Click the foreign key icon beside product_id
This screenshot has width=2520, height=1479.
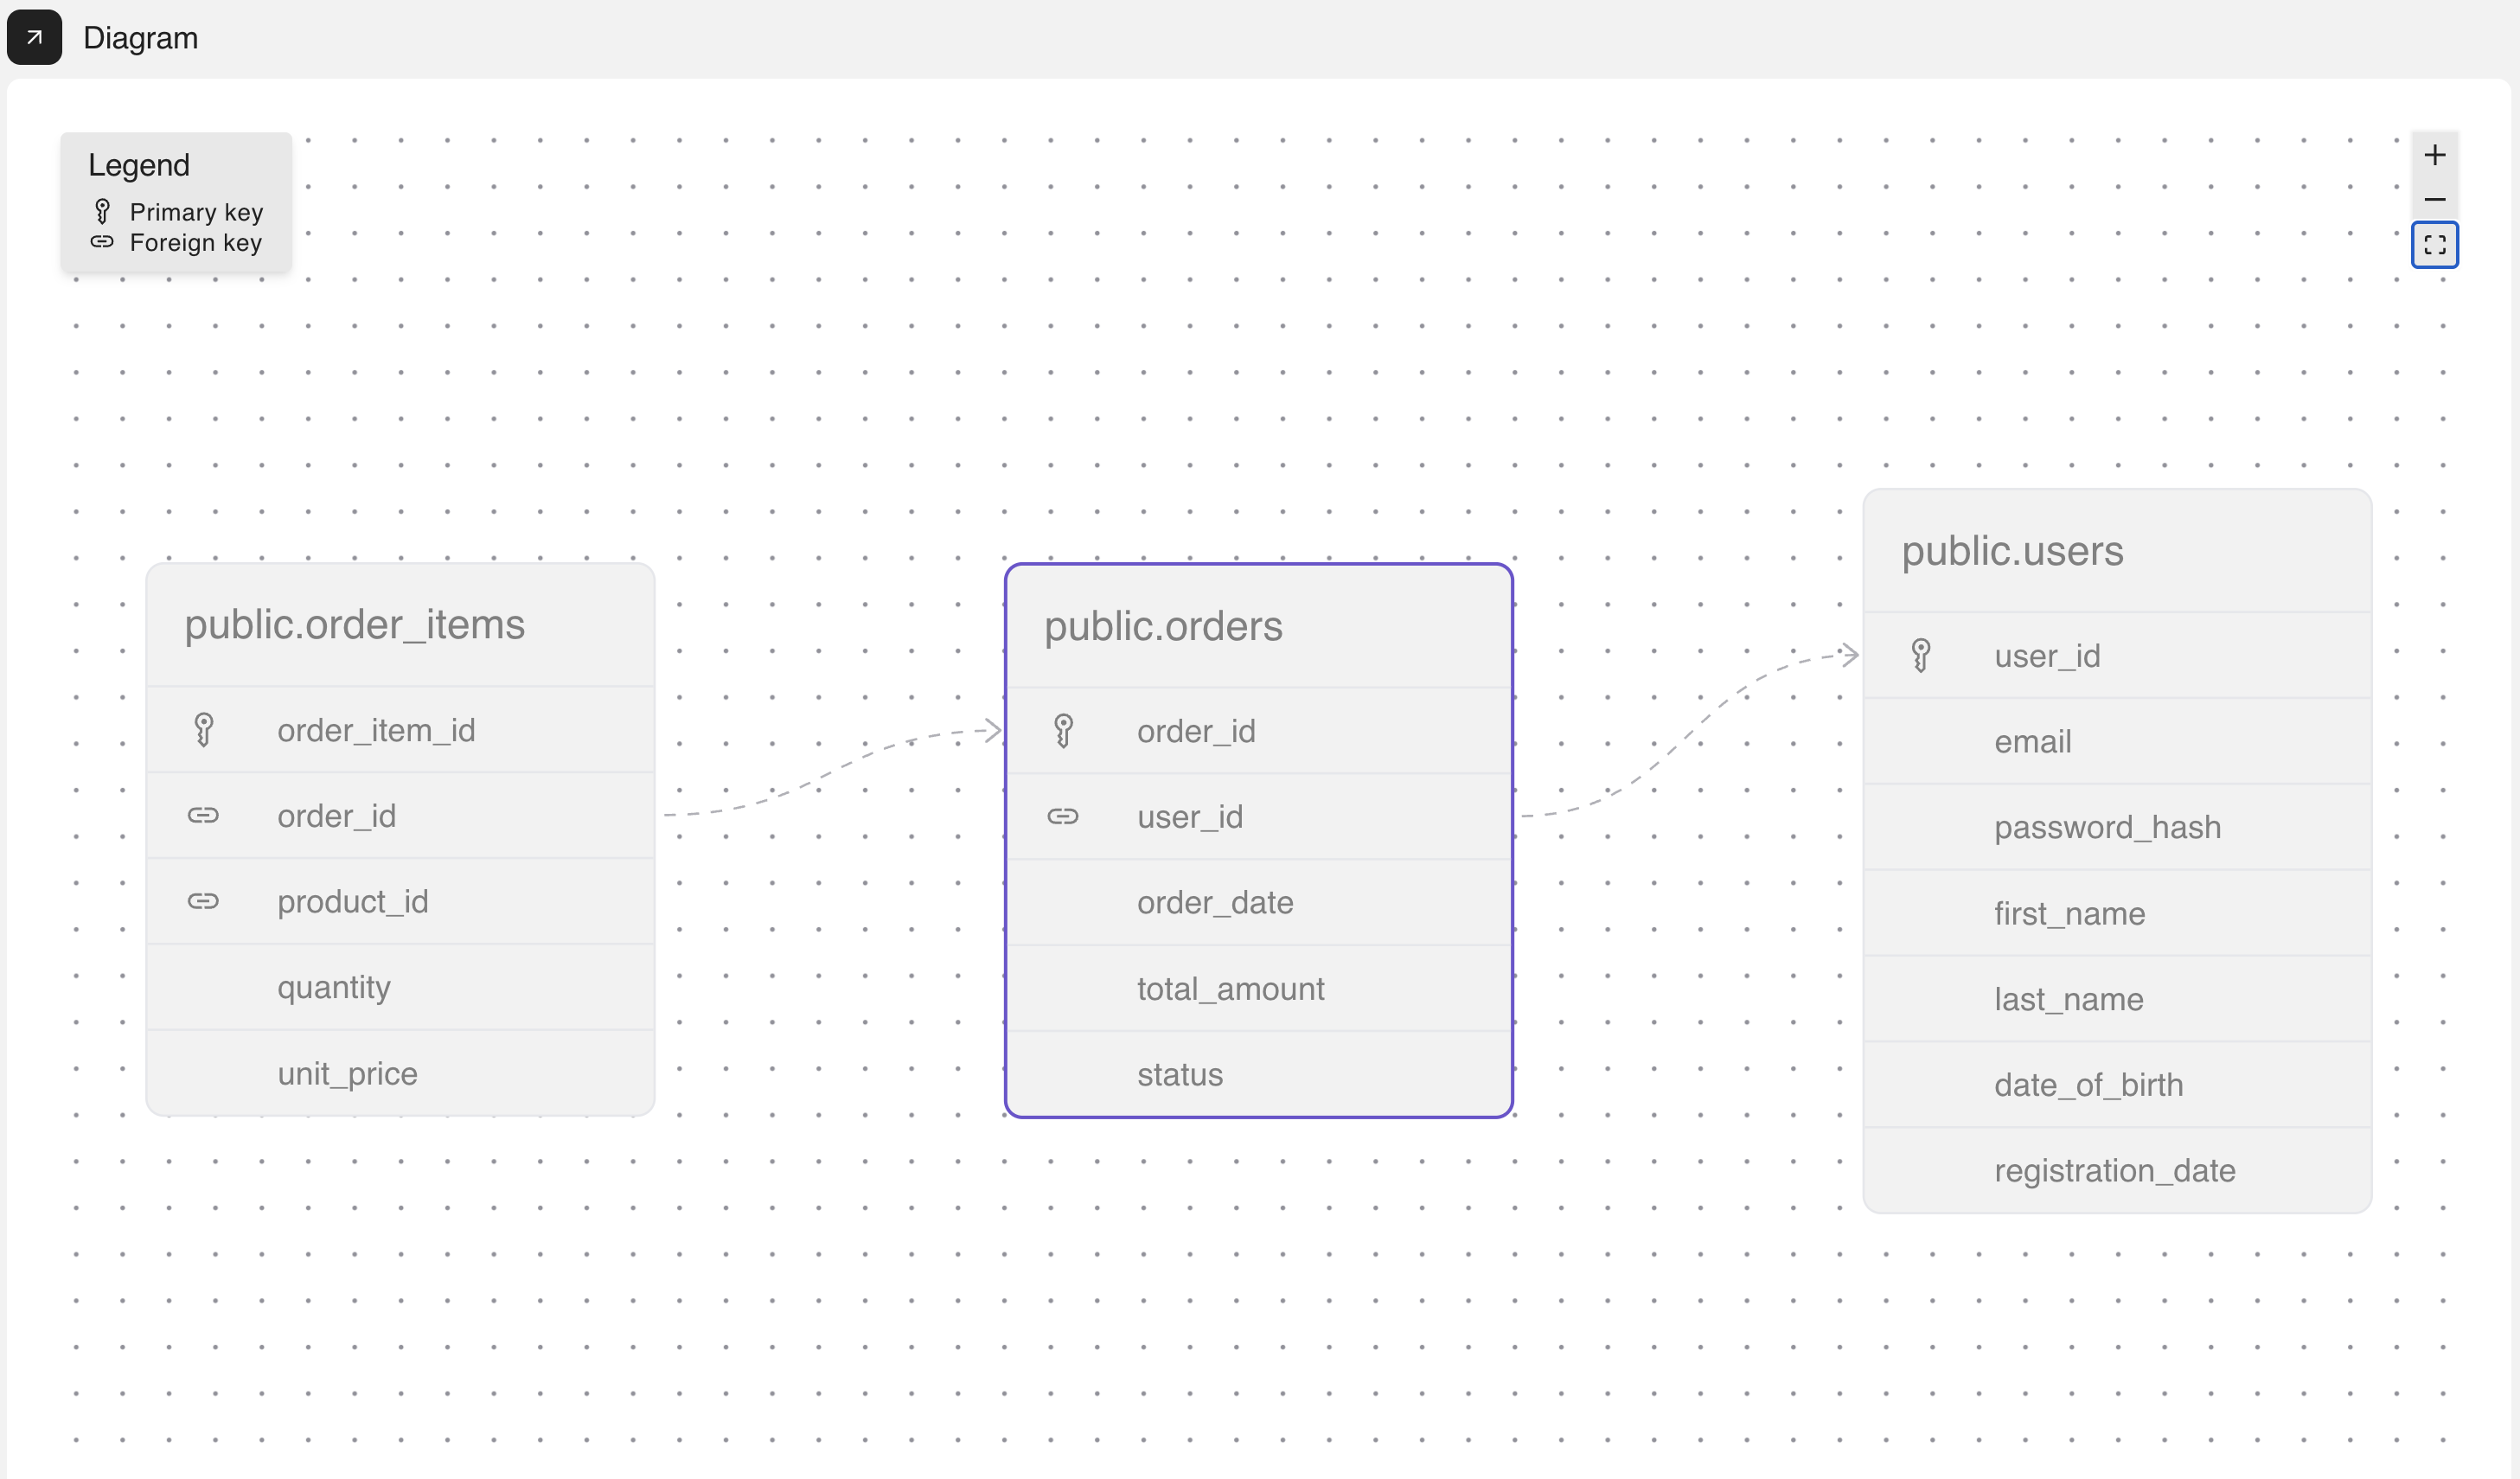pyautogui.click(x=205, y=901)
